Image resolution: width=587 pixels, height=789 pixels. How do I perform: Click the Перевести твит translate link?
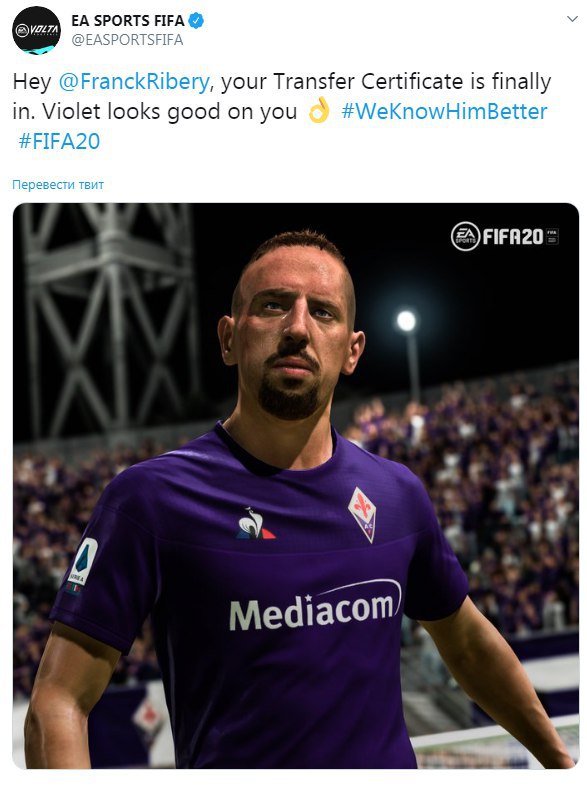[58, 185]
